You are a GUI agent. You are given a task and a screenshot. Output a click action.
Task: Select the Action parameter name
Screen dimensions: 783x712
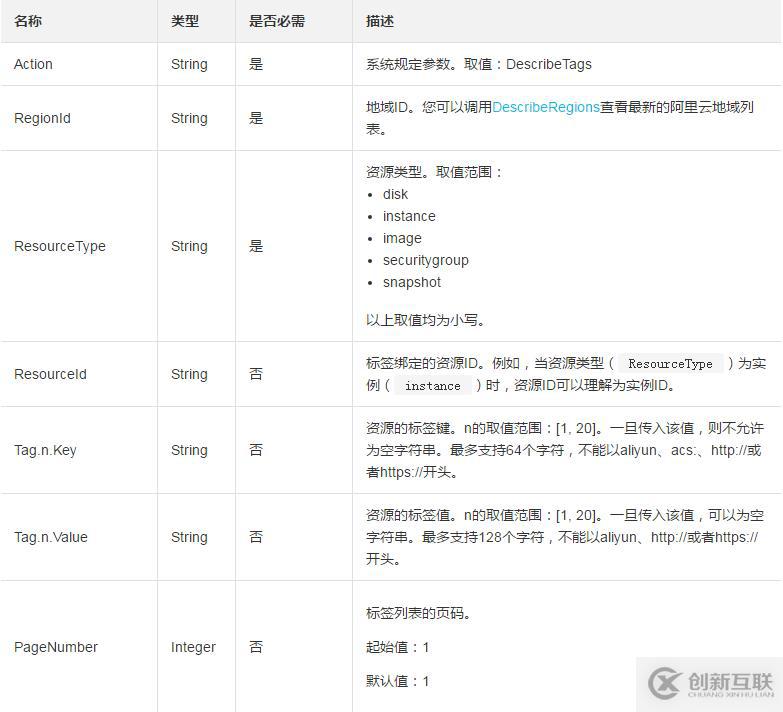[33, 64]
